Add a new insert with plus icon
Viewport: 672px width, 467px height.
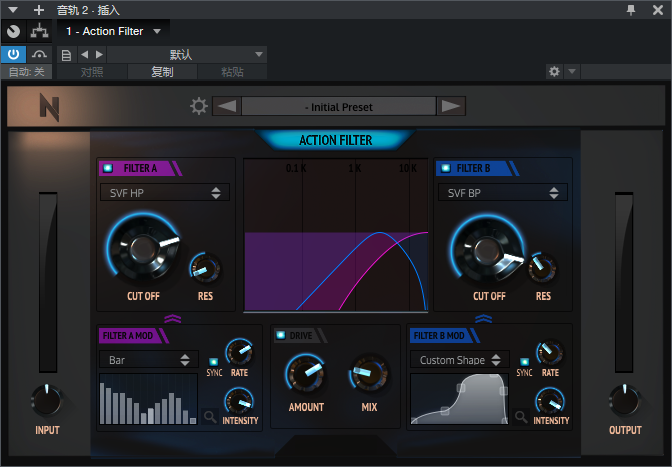[39, 10]
